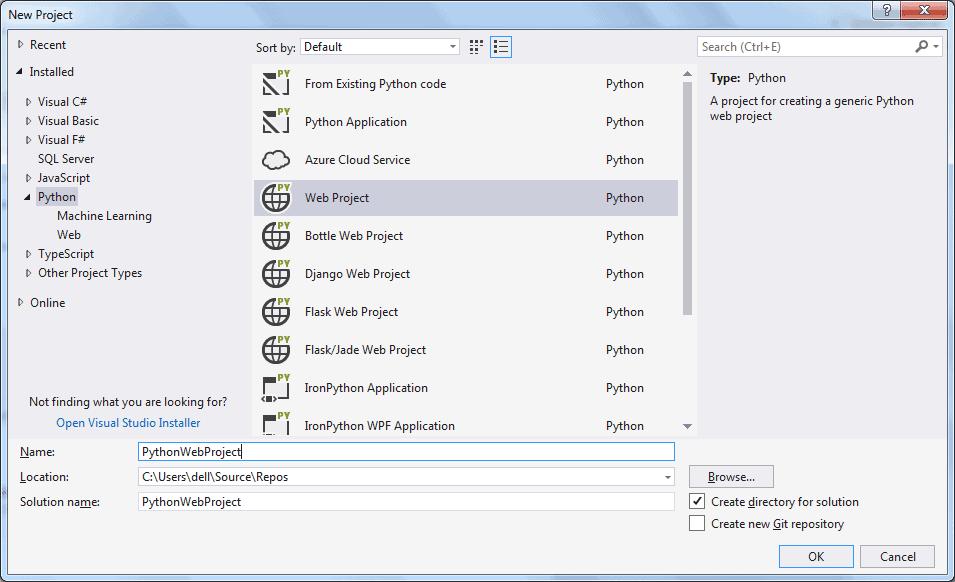
Task: Click the template list scrollbar thumb
Action: point(688,198)
